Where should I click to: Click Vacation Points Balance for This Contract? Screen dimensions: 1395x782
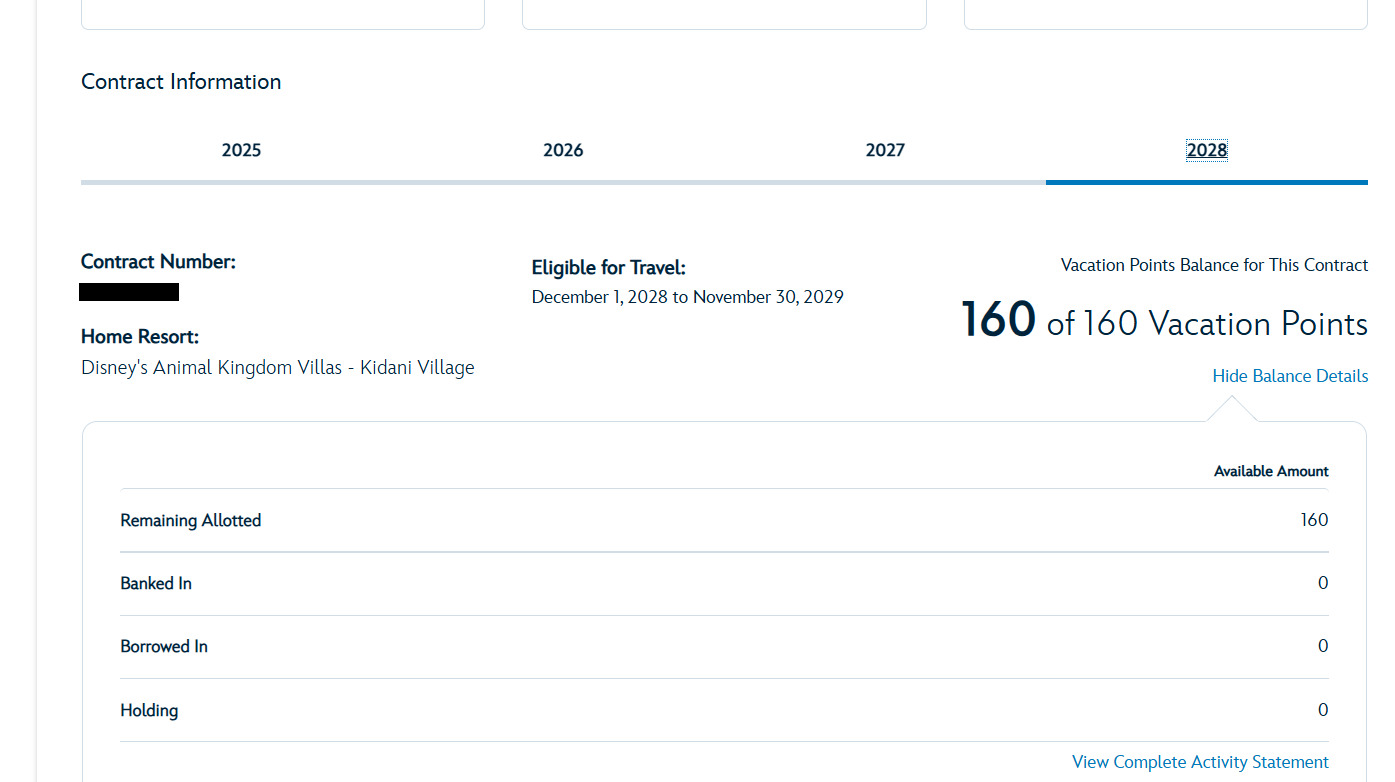pyautogui.click(x=1214, y=265)
